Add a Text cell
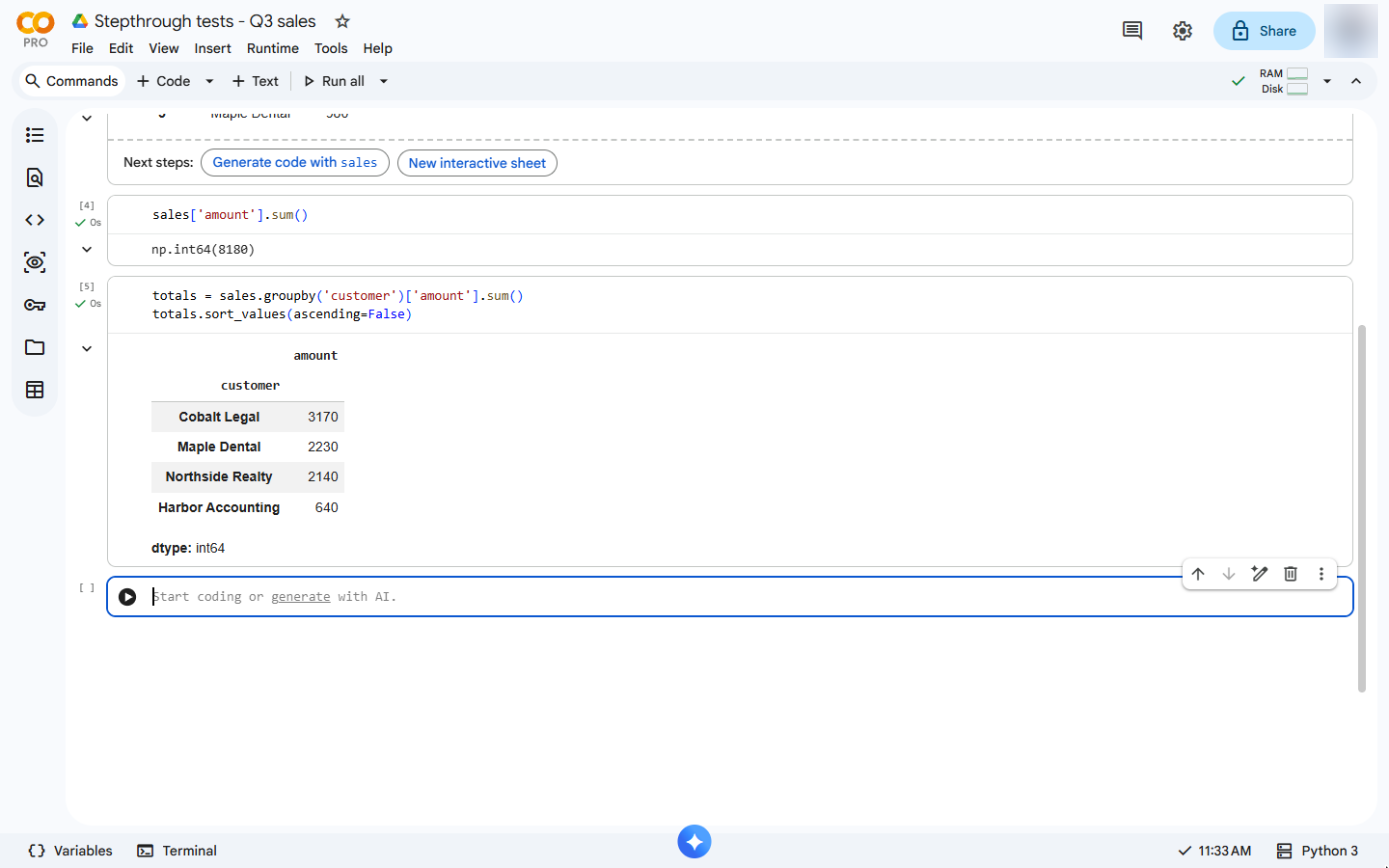 click(255, 81)
